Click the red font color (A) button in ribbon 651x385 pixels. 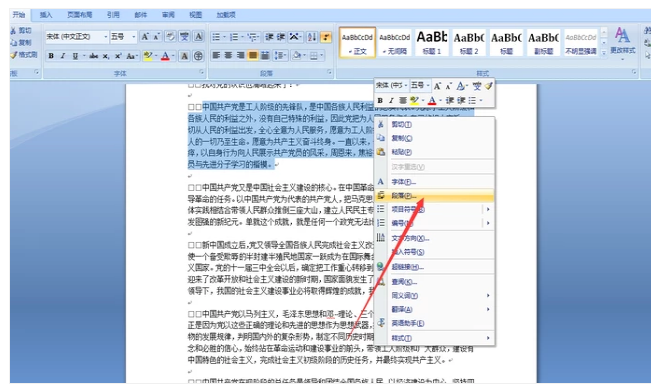pos(165,56)
